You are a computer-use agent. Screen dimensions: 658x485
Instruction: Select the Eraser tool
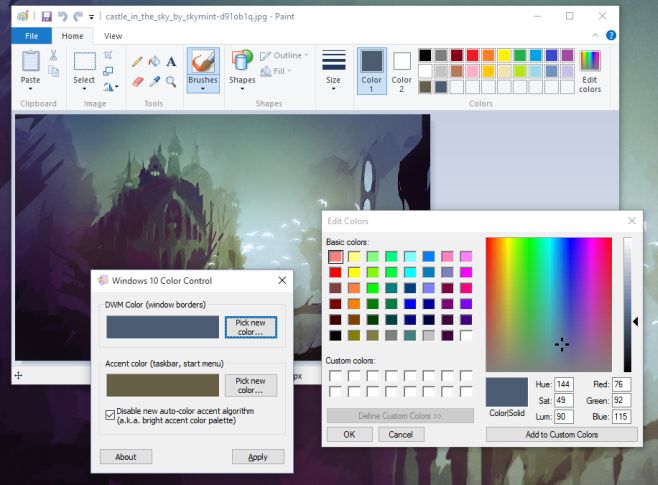click(x=137, y=81)
